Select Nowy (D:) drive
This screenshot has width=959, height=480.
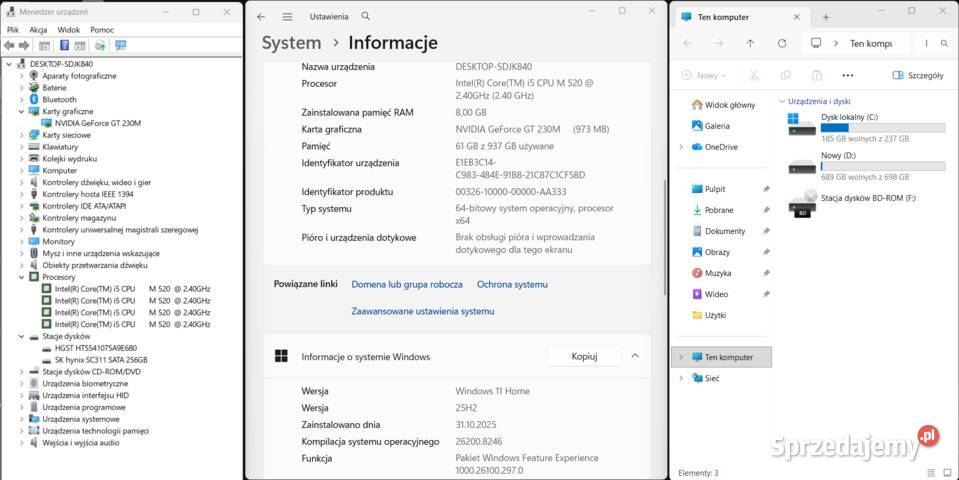point(867,166)
